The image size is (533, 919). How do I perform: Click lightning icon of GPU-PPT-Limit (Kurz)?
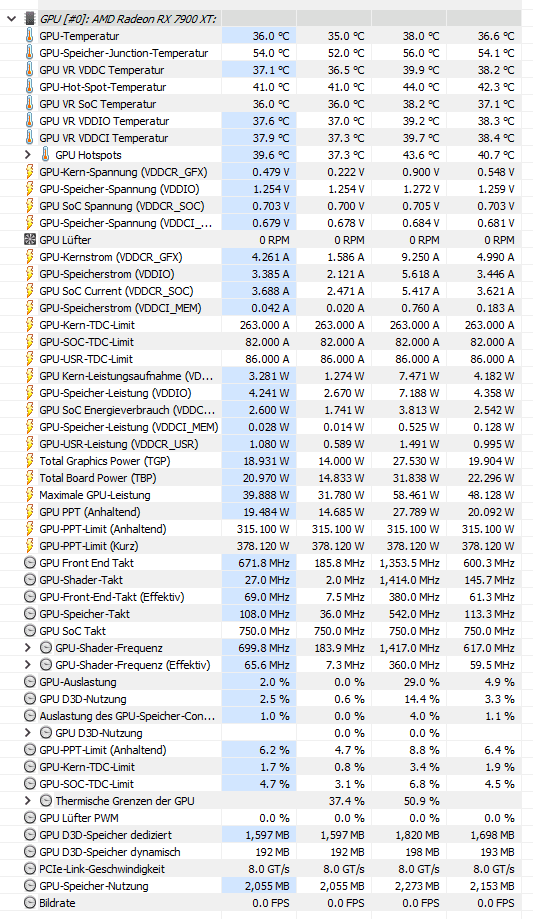(x=29, y=546)
